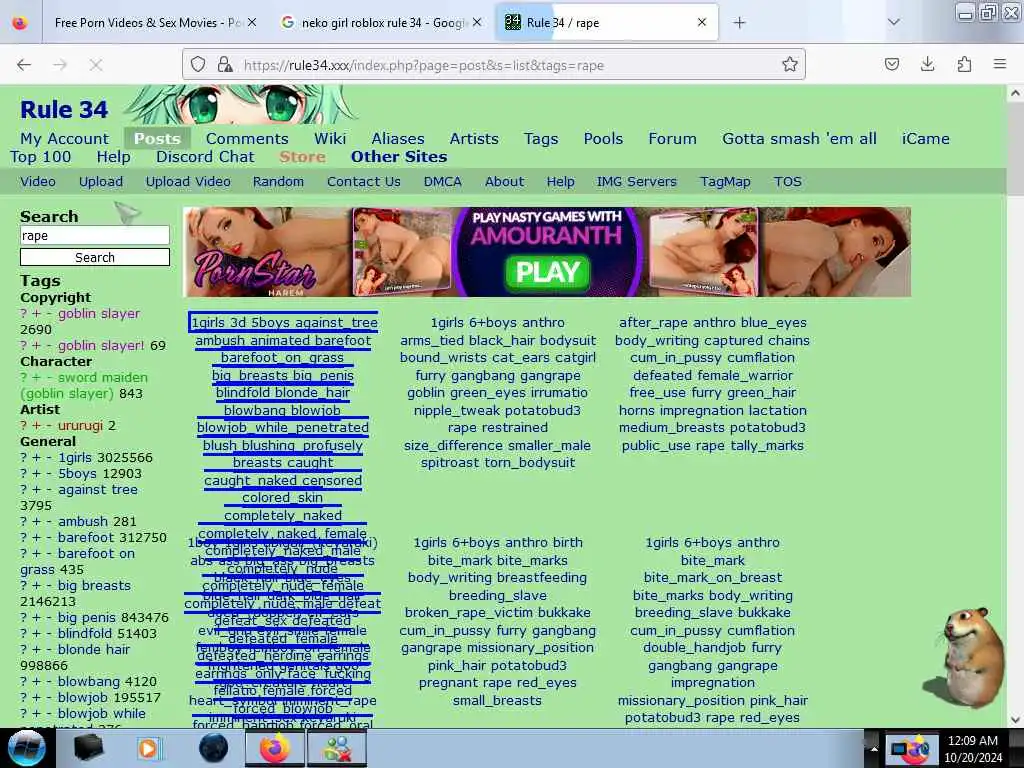The width and height of the screenshot is (1024, 768).
Task: Open the Top 100 link
Action: pyautogui.click(x=40, y=157)
